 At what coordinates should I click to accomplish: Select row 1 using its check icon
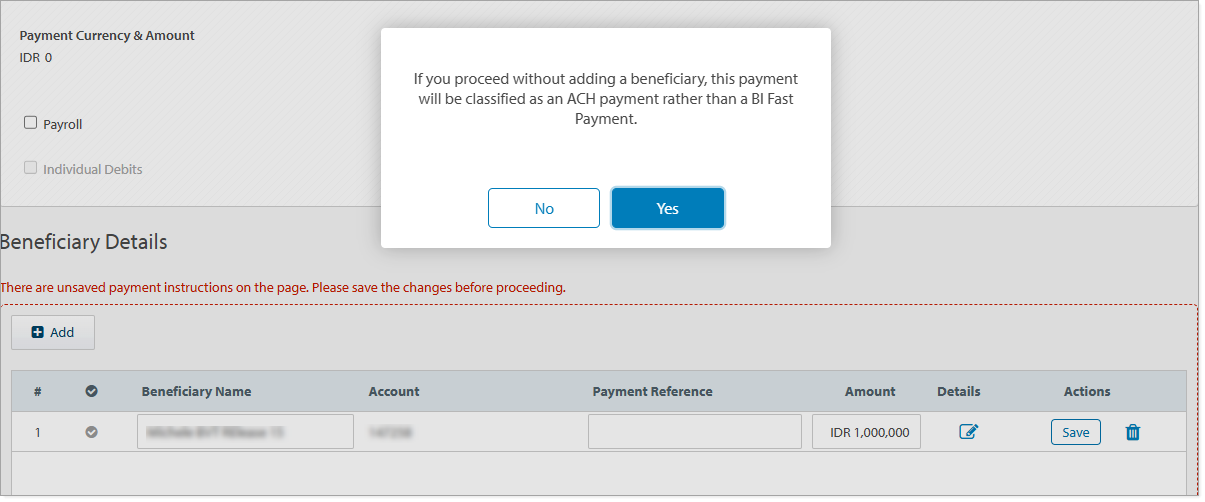(91, 432)
